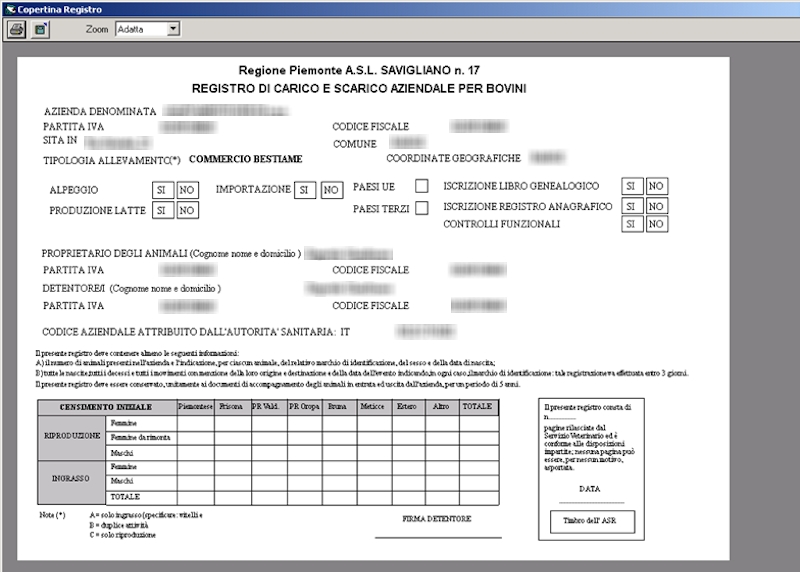Click the 'PR Oropa' column header

tap(304, 406)
